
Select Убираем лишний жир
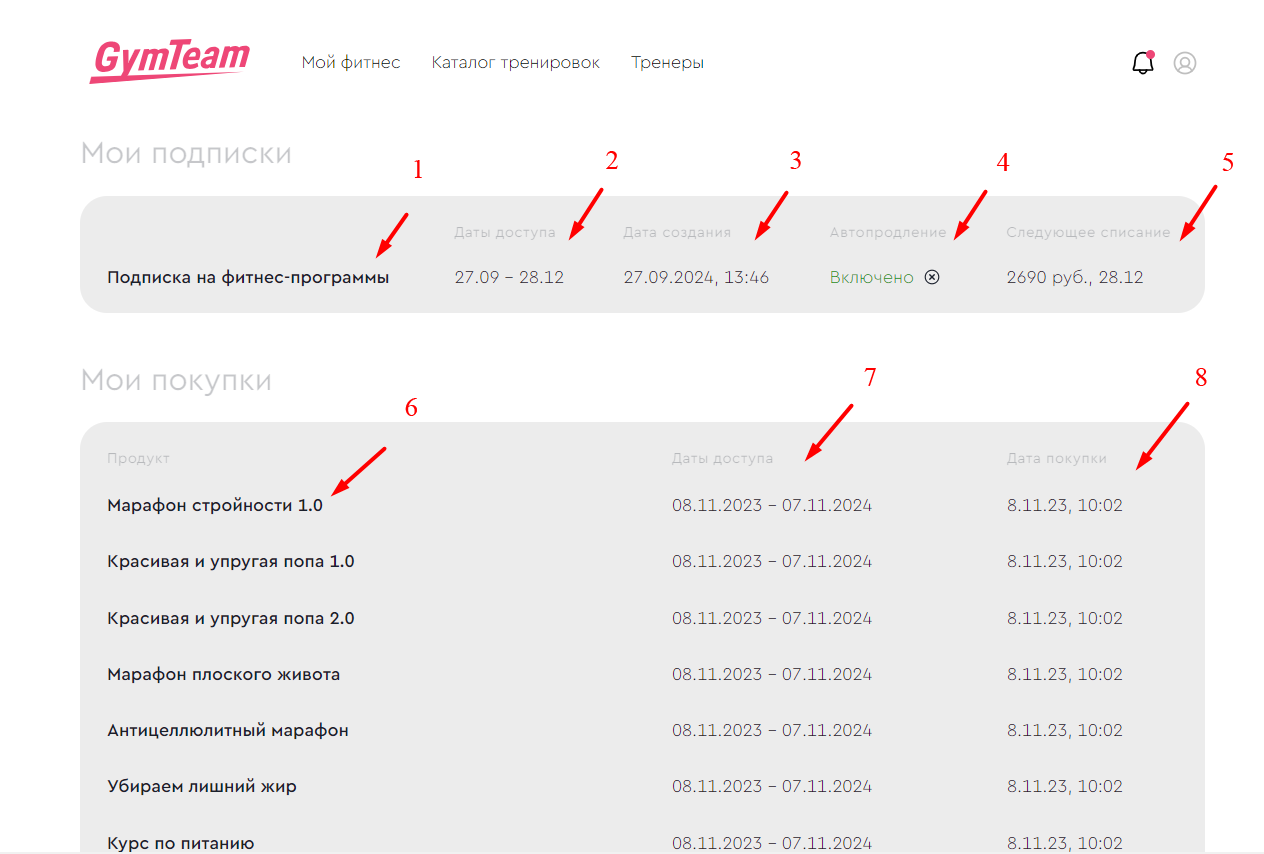click(x=202, y=786)
